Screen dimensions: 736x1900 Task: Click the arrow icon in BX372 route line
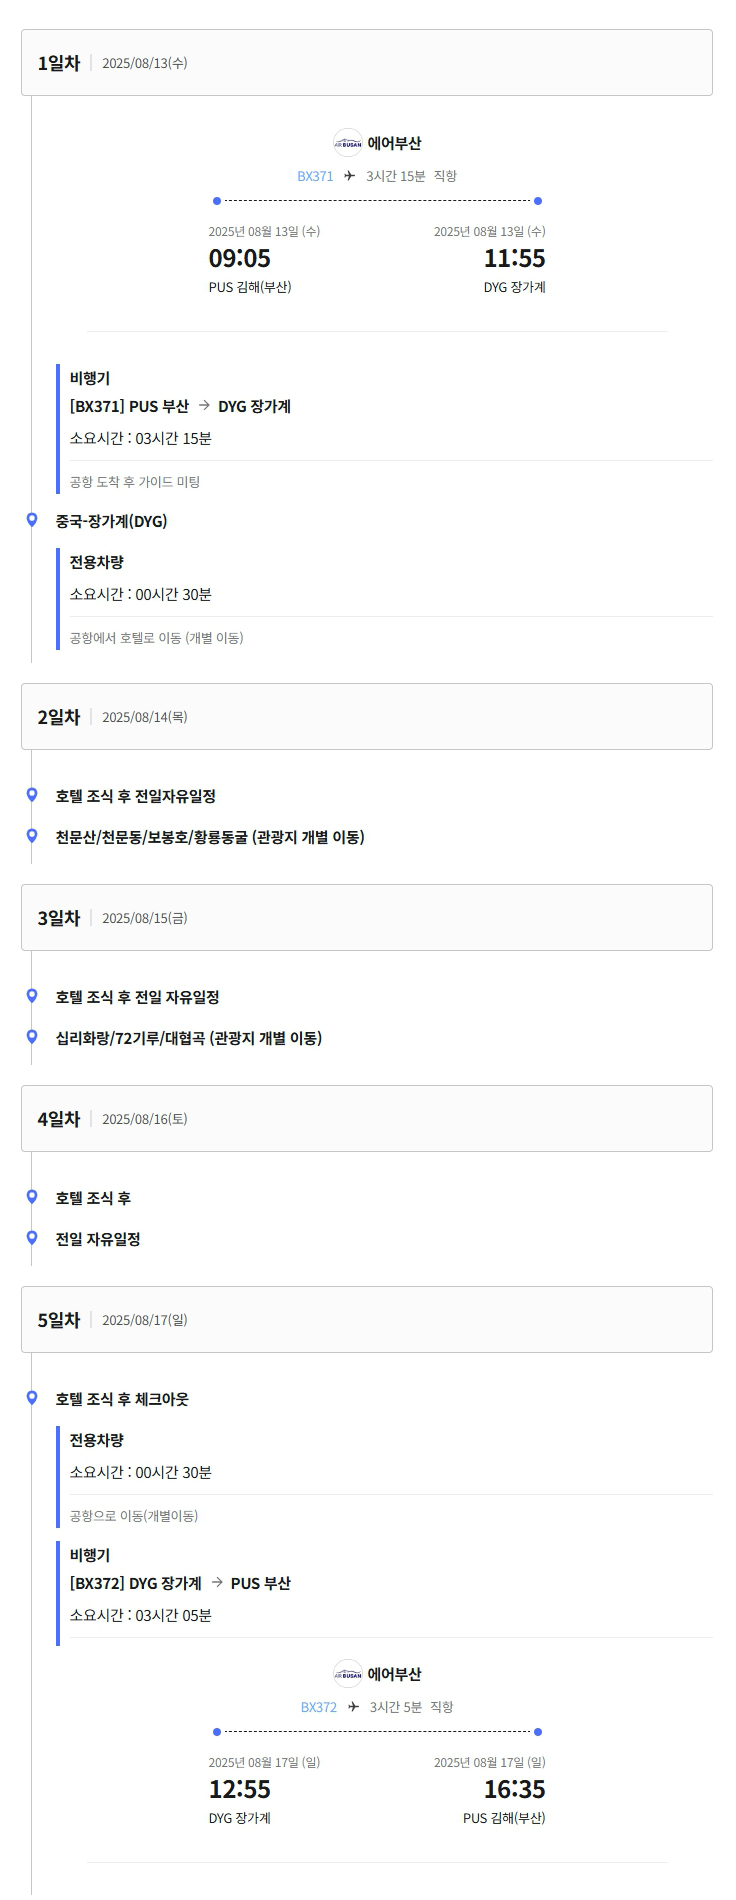[x=216, y=1583]
